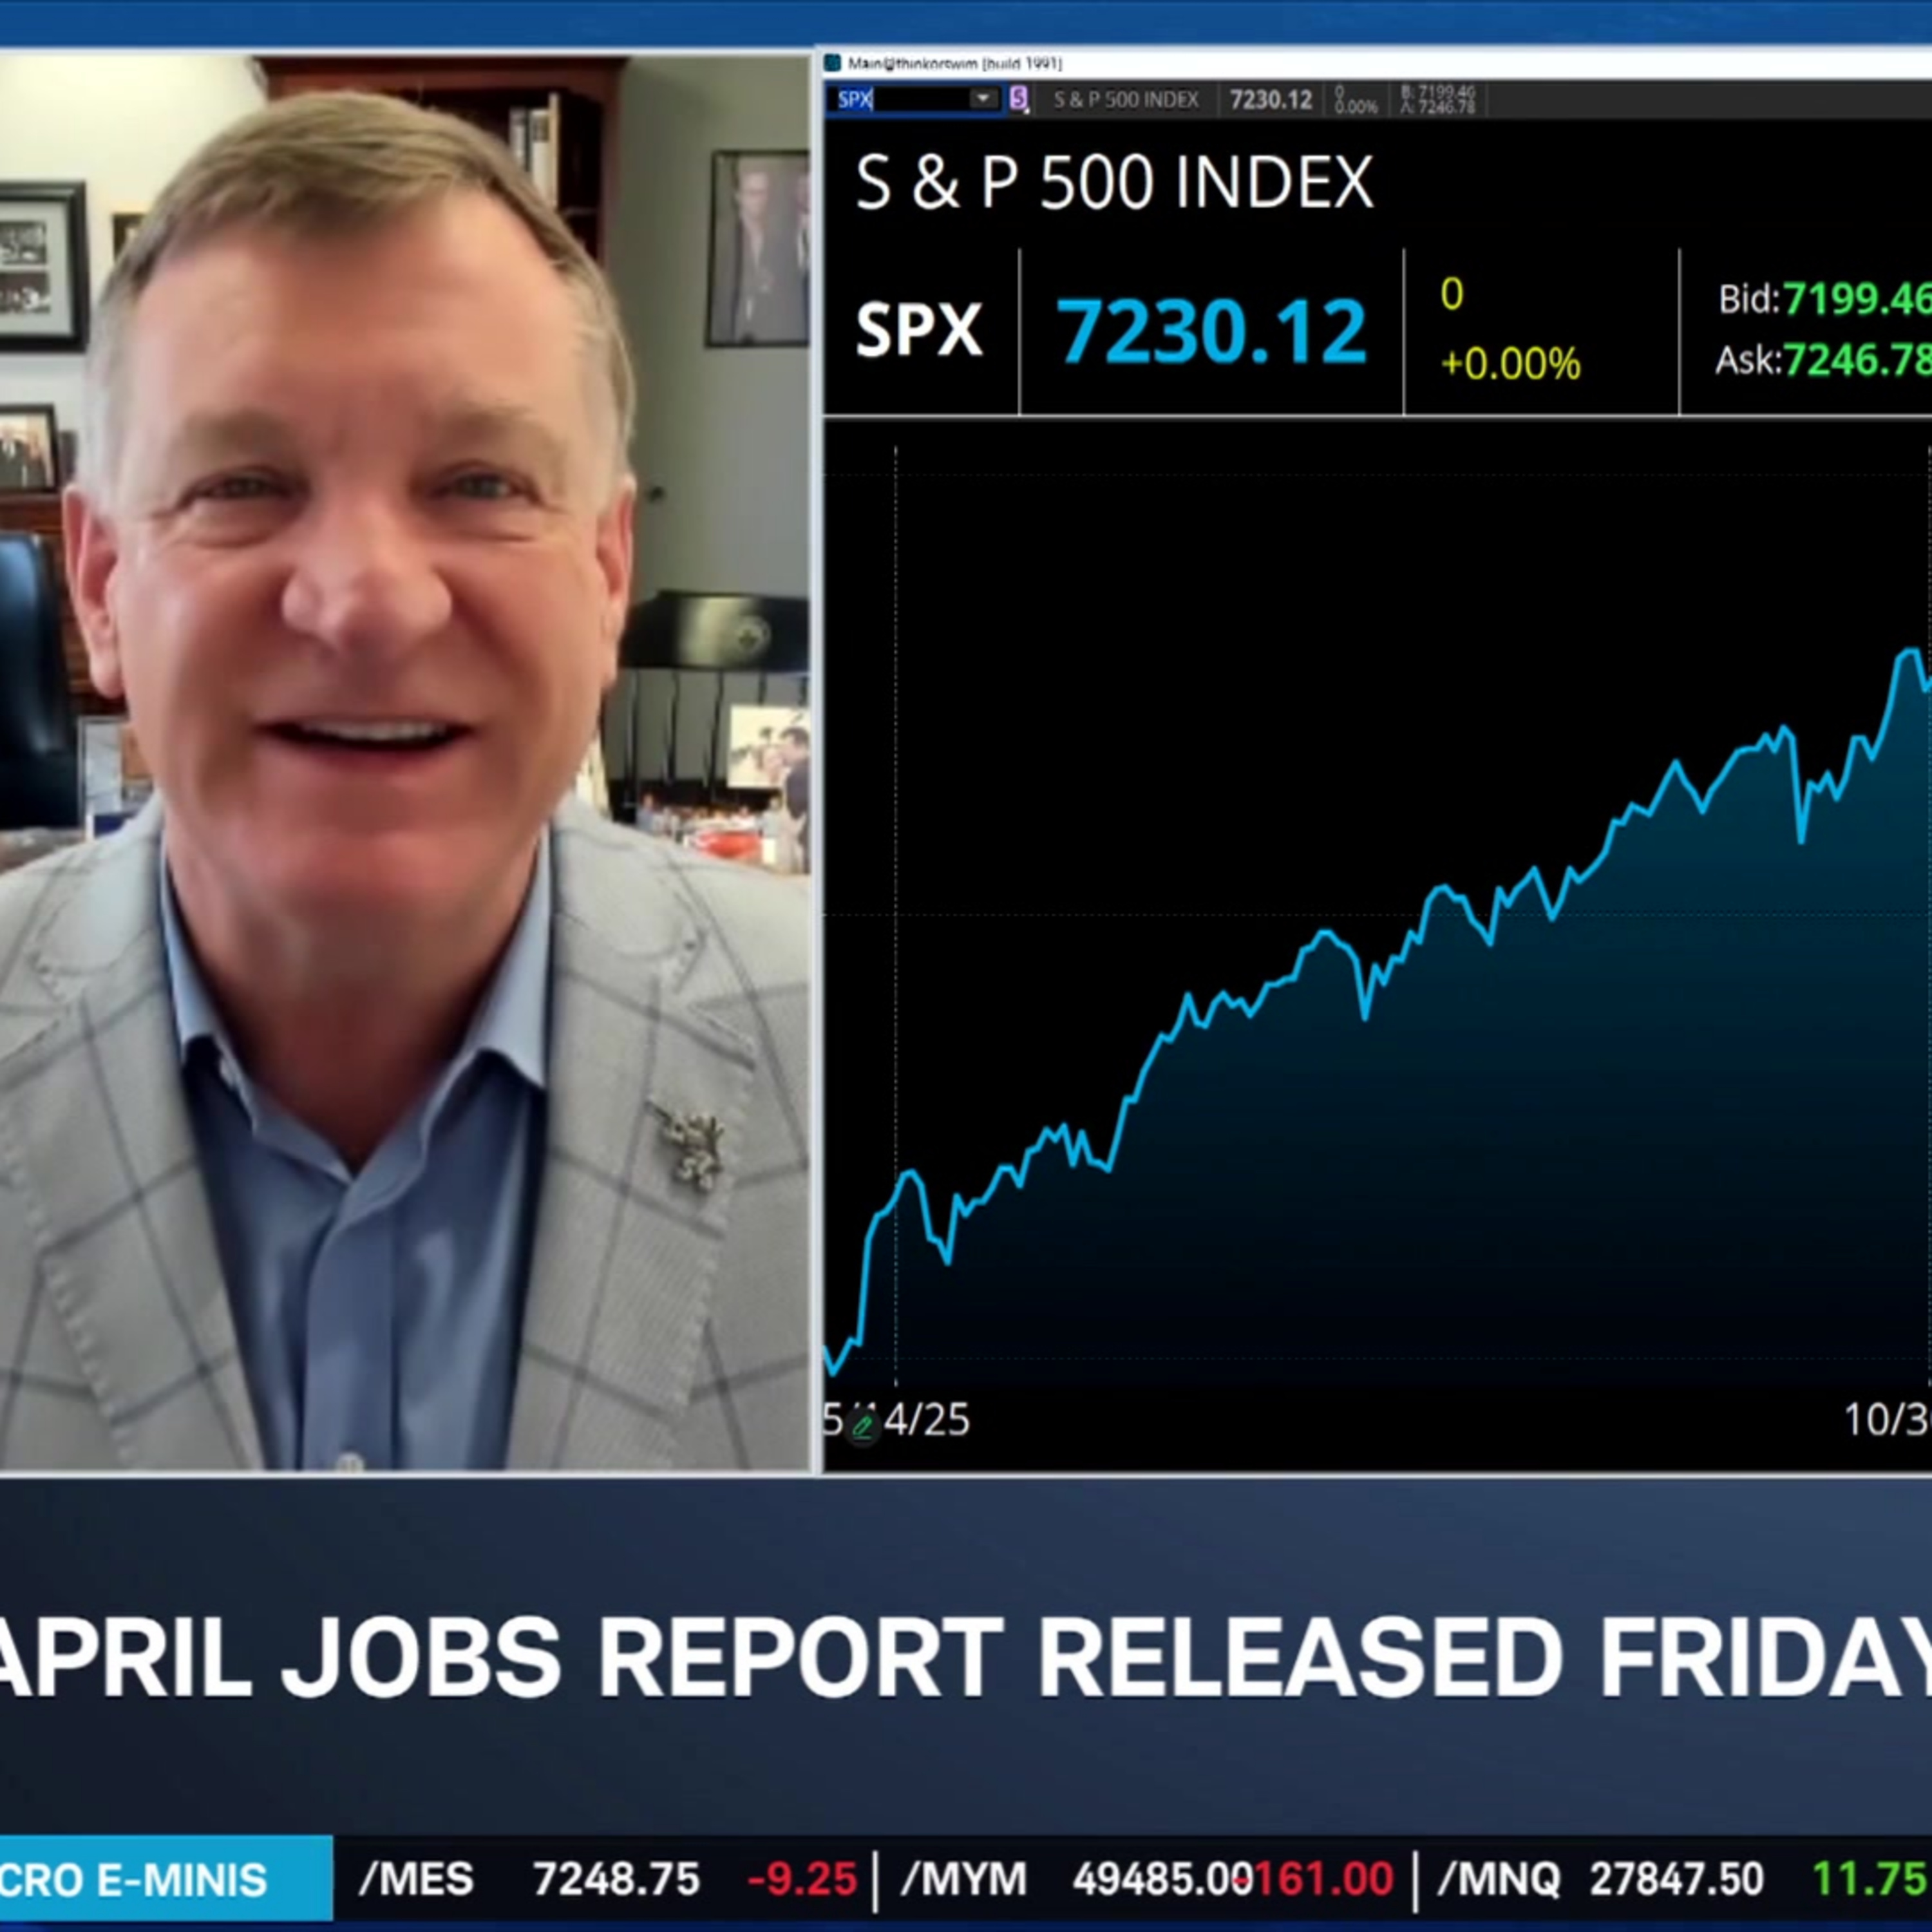Click the bold SPX ticker label

pyautogui.click(x=918, y=330)
